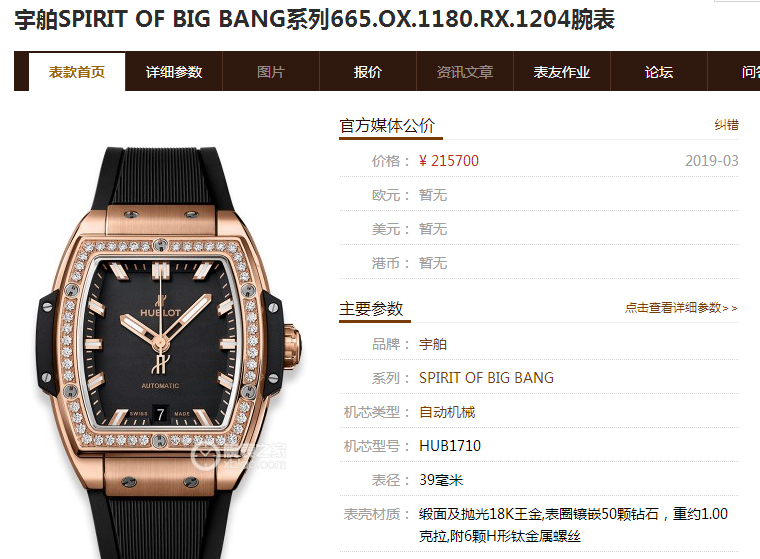Click the 主要参数 section heading
The image size is (760, 559).
371,308
